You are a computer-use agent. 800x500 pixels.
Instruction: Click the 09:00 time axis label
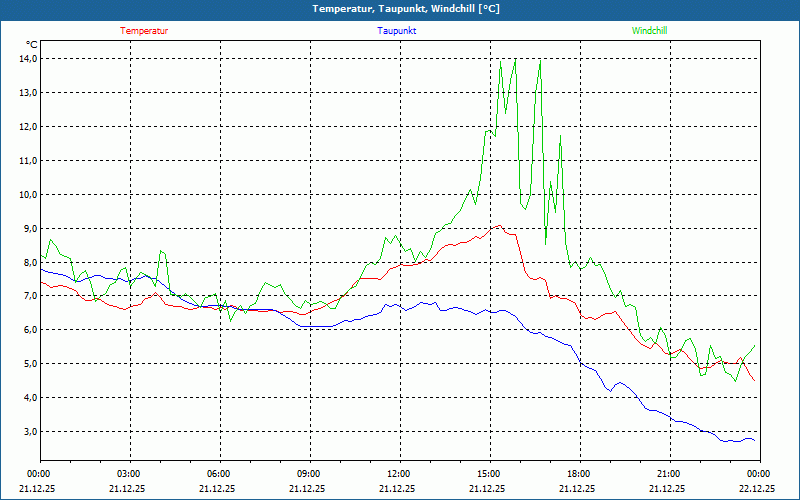point(308,474)
